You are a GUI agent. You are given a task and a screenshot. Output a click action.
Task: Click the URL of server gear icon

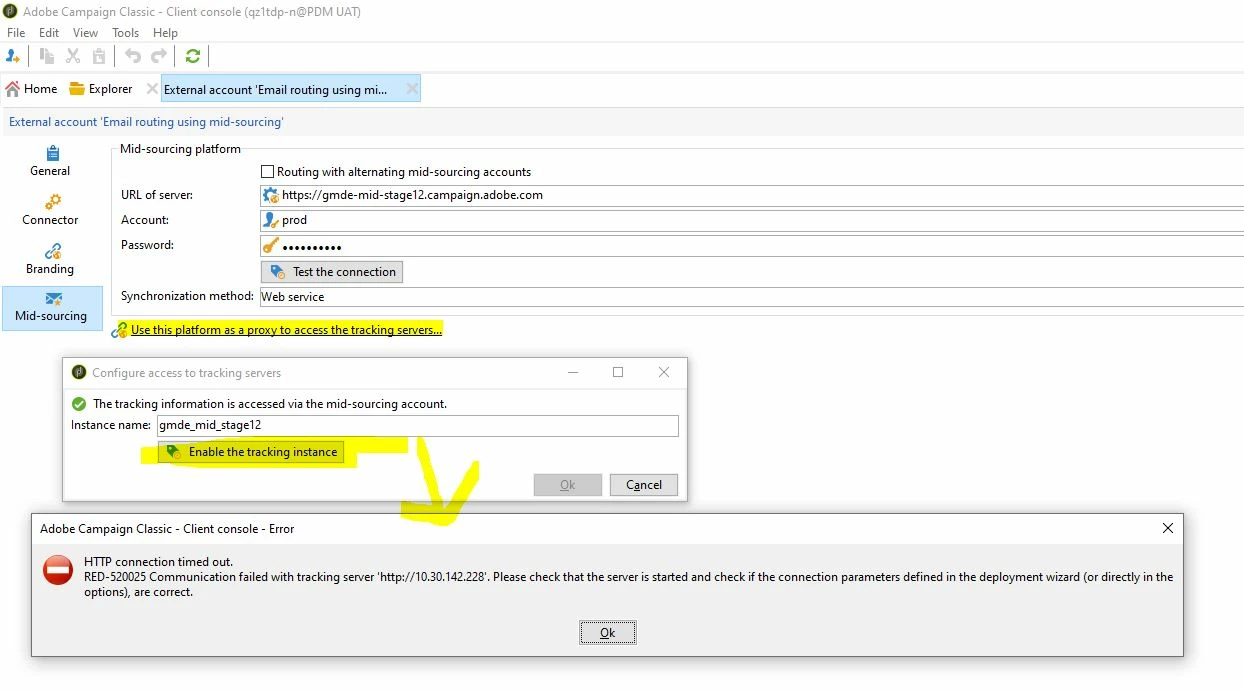click(270, 195)
